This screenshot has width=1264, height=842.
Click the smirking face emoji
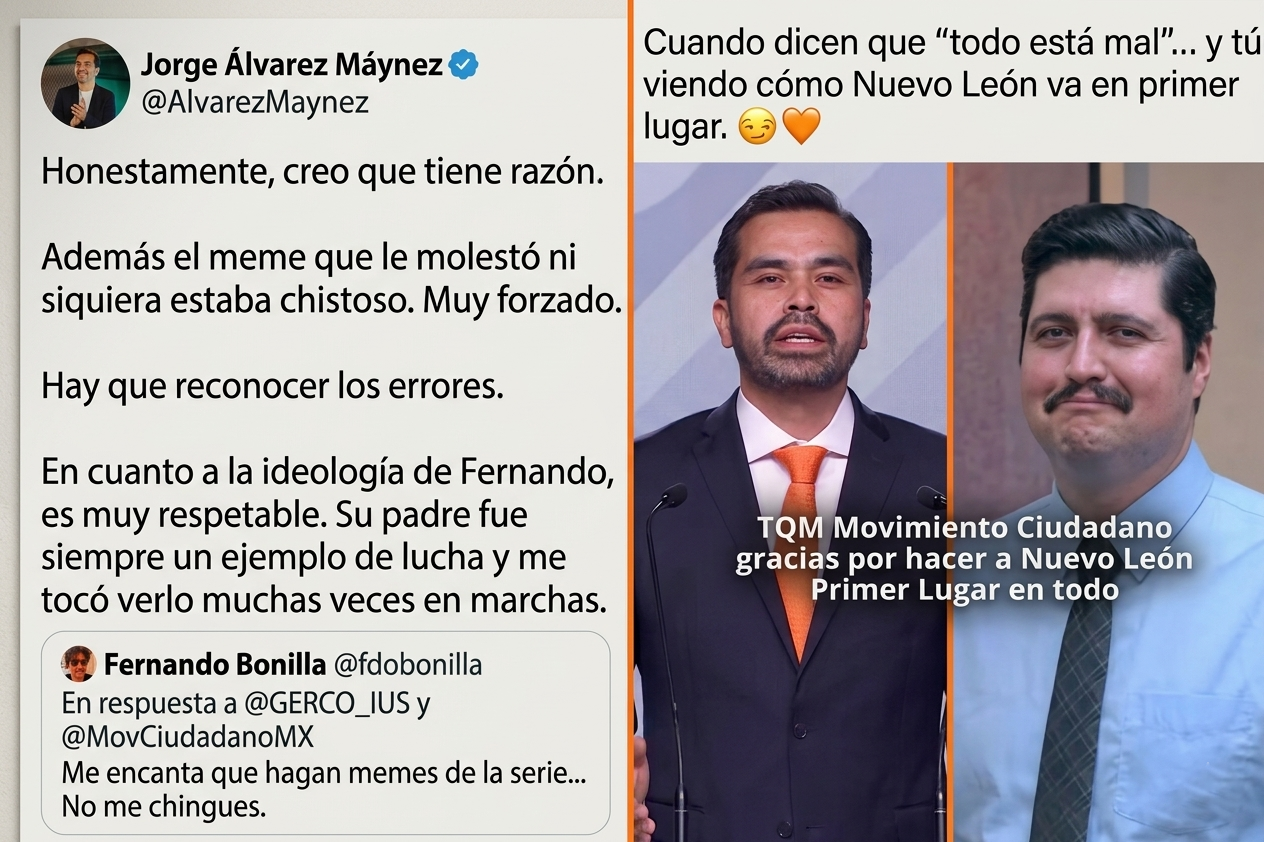[757, 129]
